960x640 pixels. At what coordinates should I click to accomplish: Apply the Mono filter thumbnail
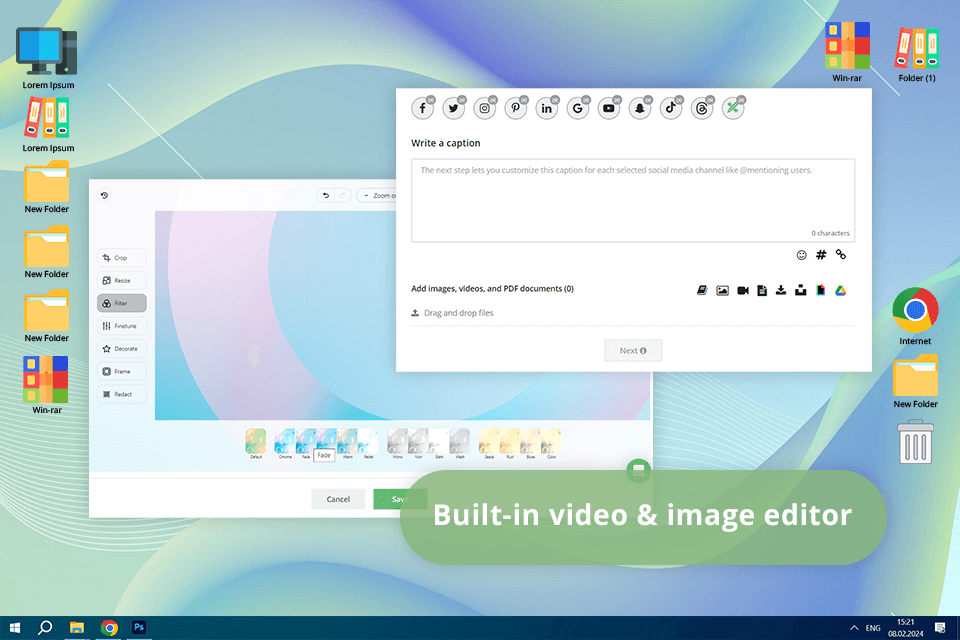(x=397, y=443)
